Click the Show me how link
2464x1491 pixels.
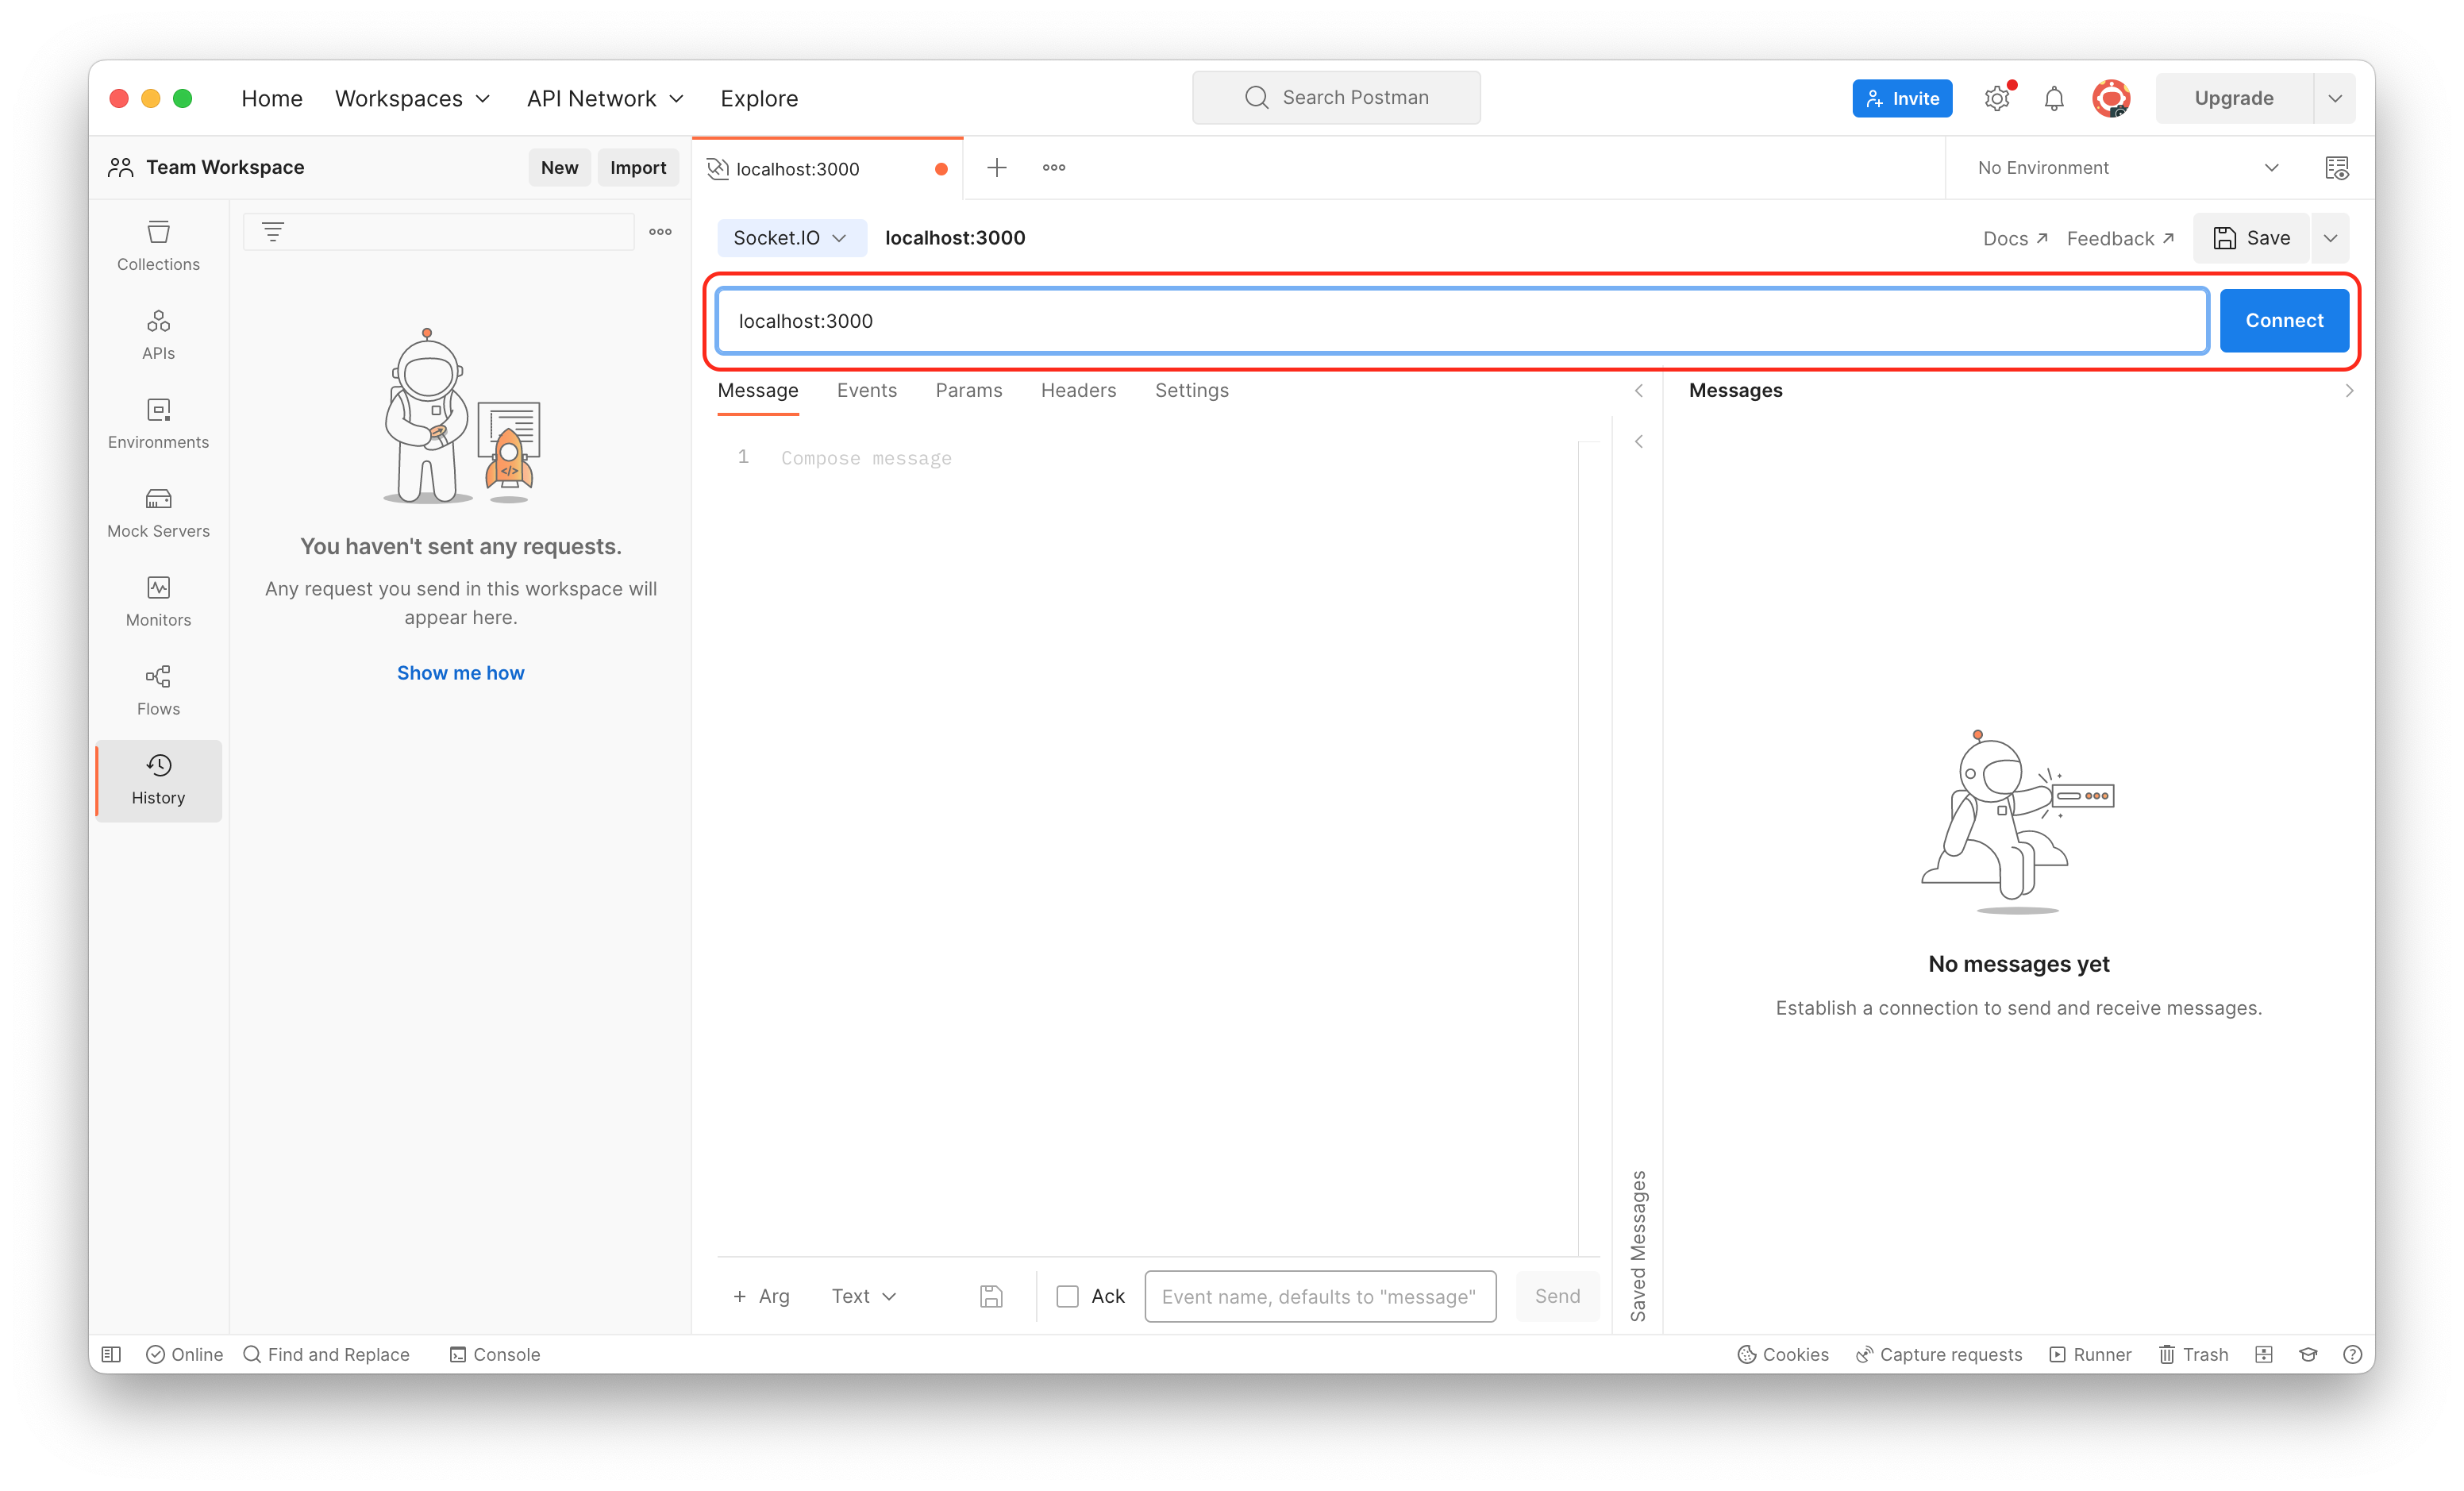pyautogui.click(x=460, y=673)
